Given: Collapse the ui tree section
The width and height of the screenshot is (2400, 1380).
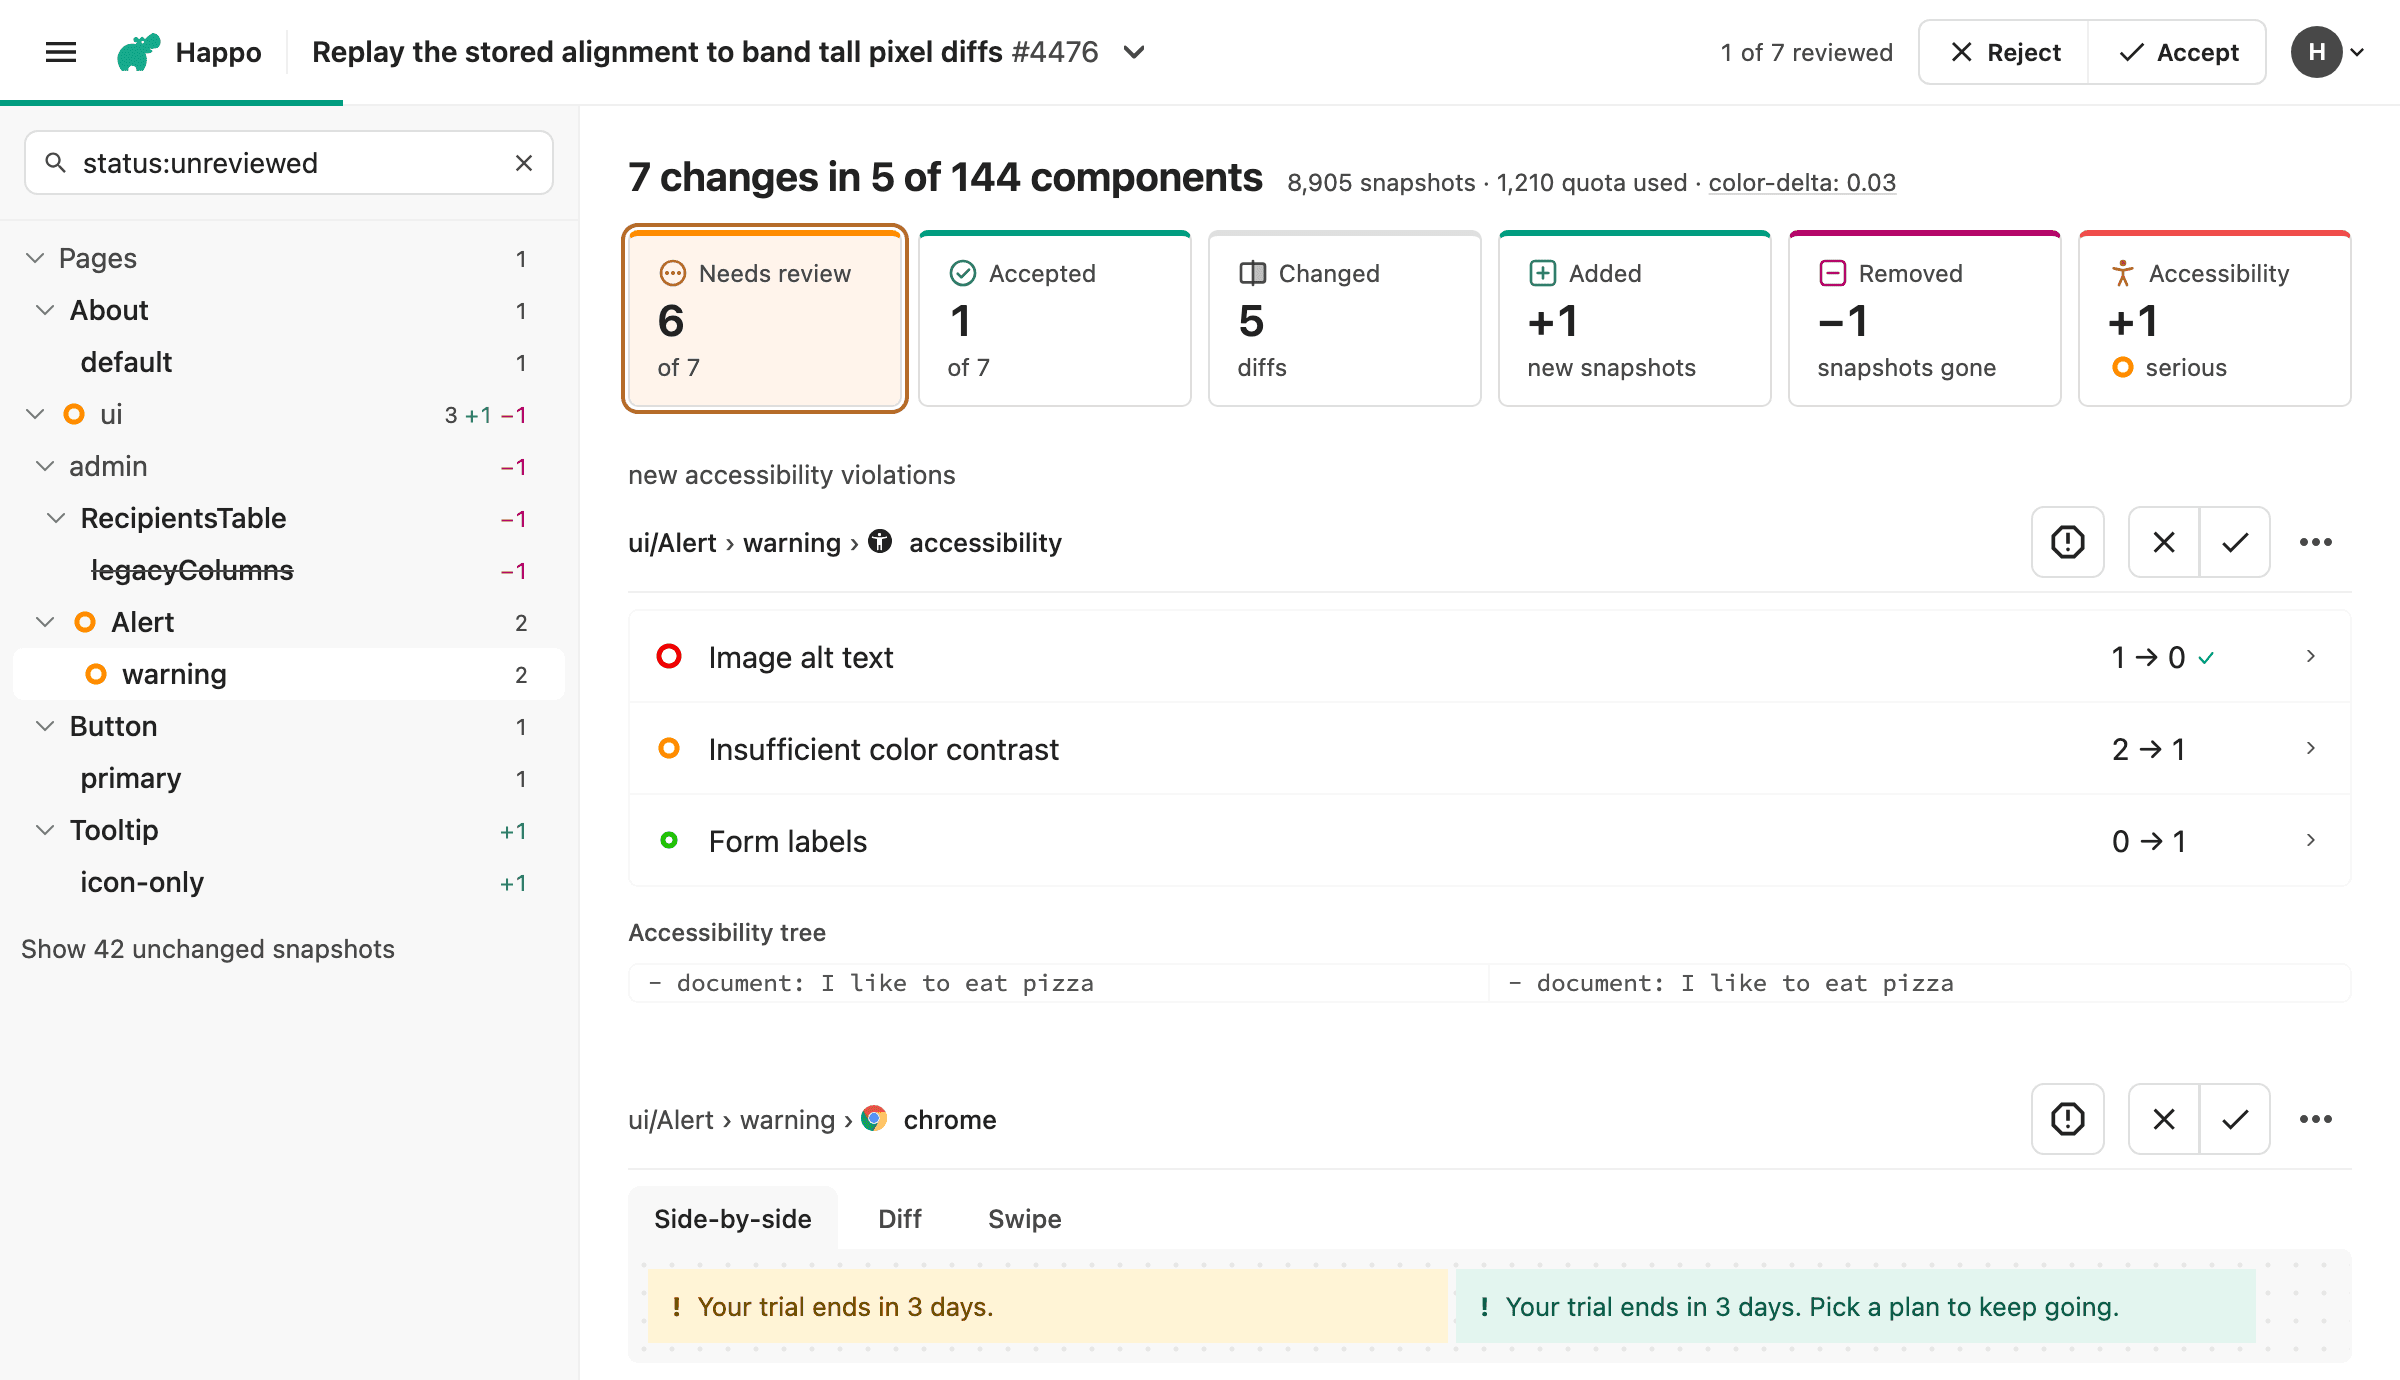Looking at the screenshot, I should click(35, 414).
